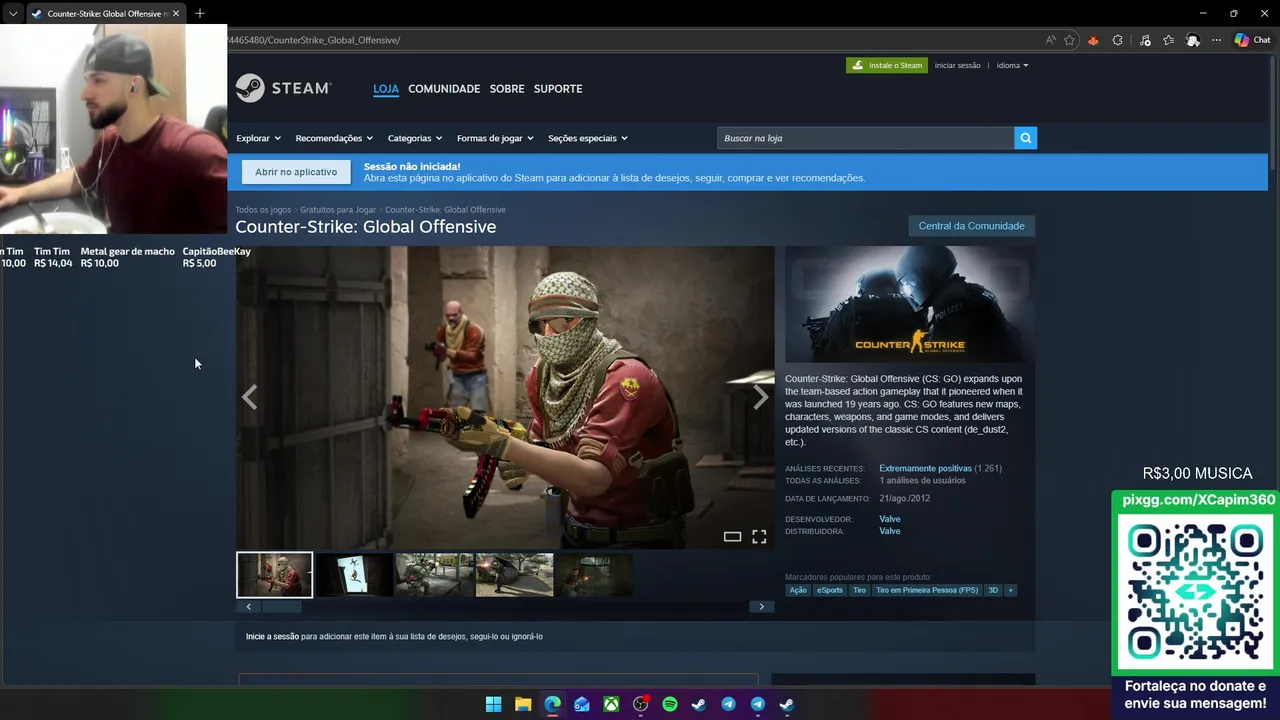Open Spotify from the taskbar
Screen dimensions: 1280x720
click(670, 704)
